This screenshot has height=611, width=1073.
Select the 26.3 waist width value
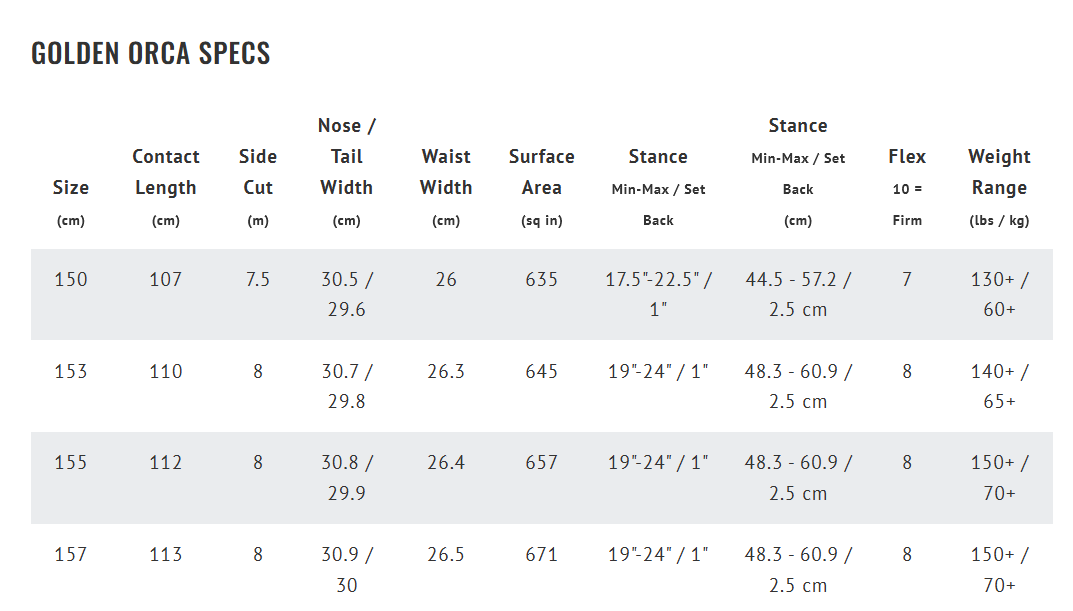point(446,372)
